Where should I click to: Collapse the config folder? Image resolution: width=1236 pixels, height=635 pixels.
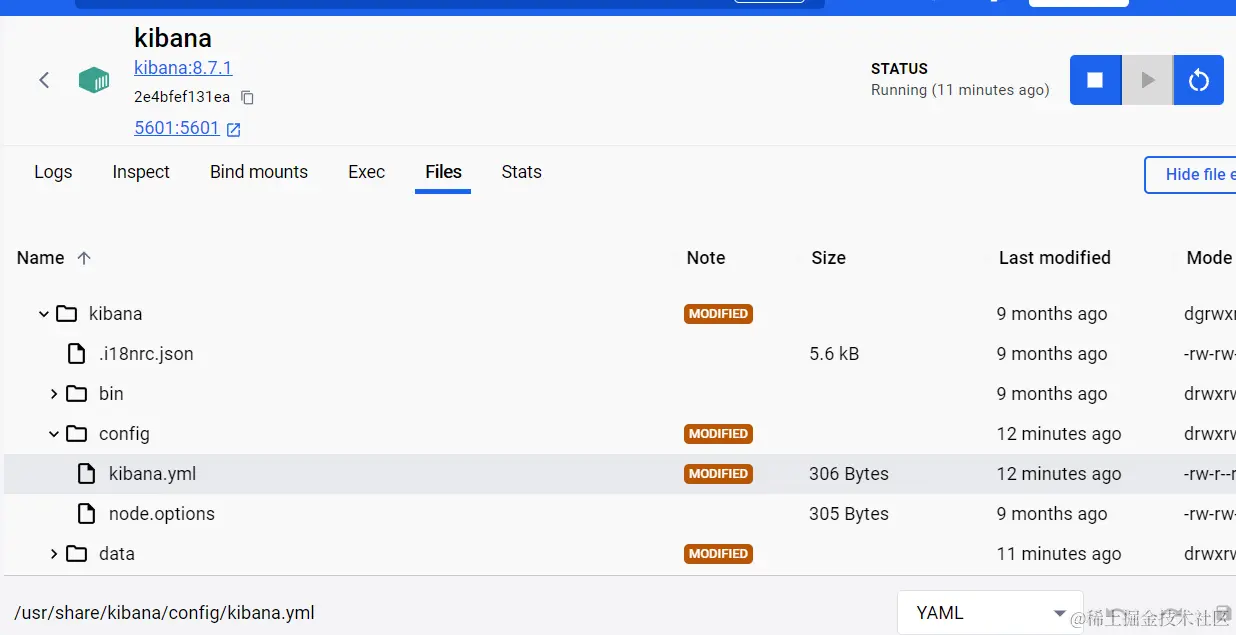coord(54,434)
